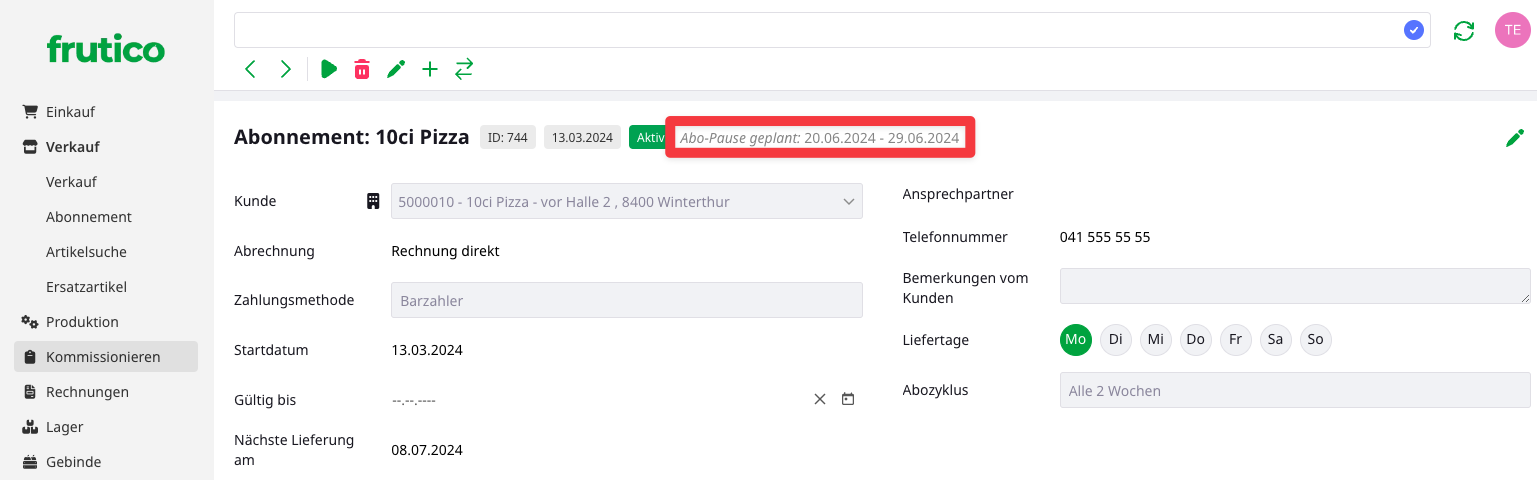Image resolution: width=1537 pixels, height=480 pixels.
Task: Toggle Wednesday (Mi) delivery day
Action: (1156, 339)
